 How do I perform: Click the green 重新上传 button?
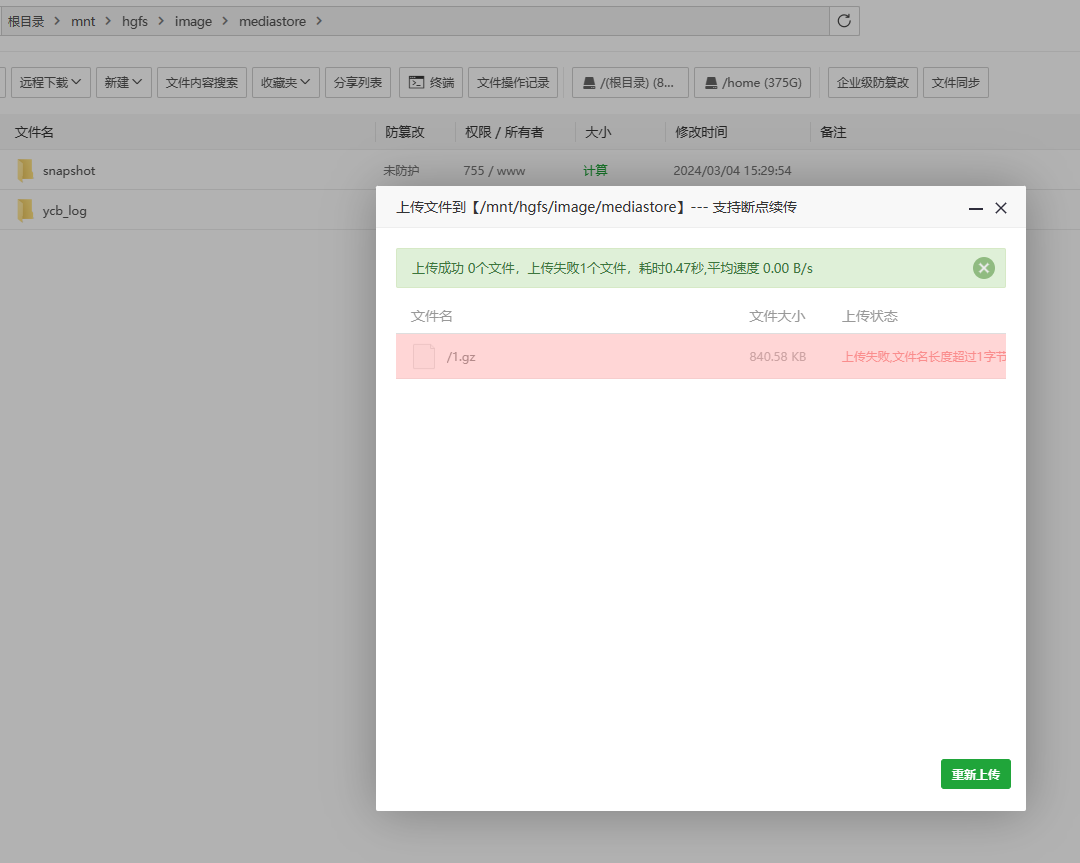[975, 774]
